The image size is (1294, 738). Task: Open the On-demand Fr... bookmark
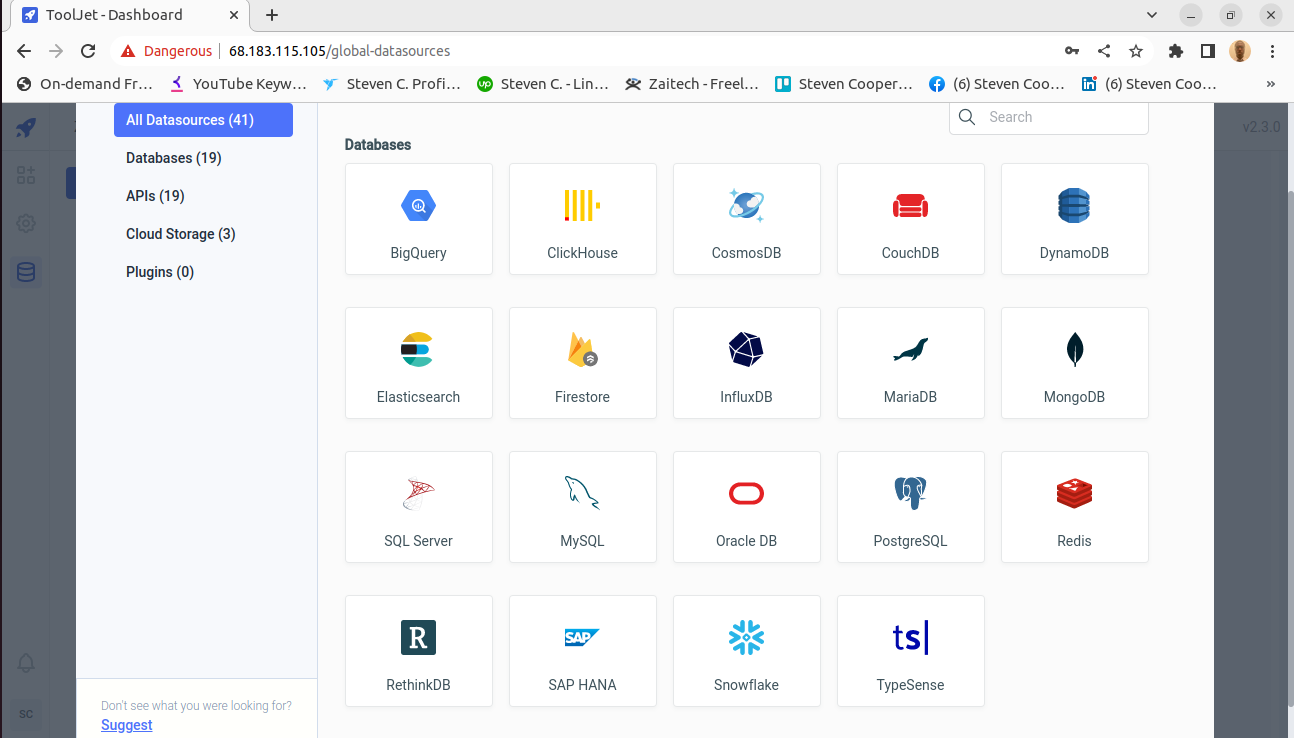click(x=84, y=84)
